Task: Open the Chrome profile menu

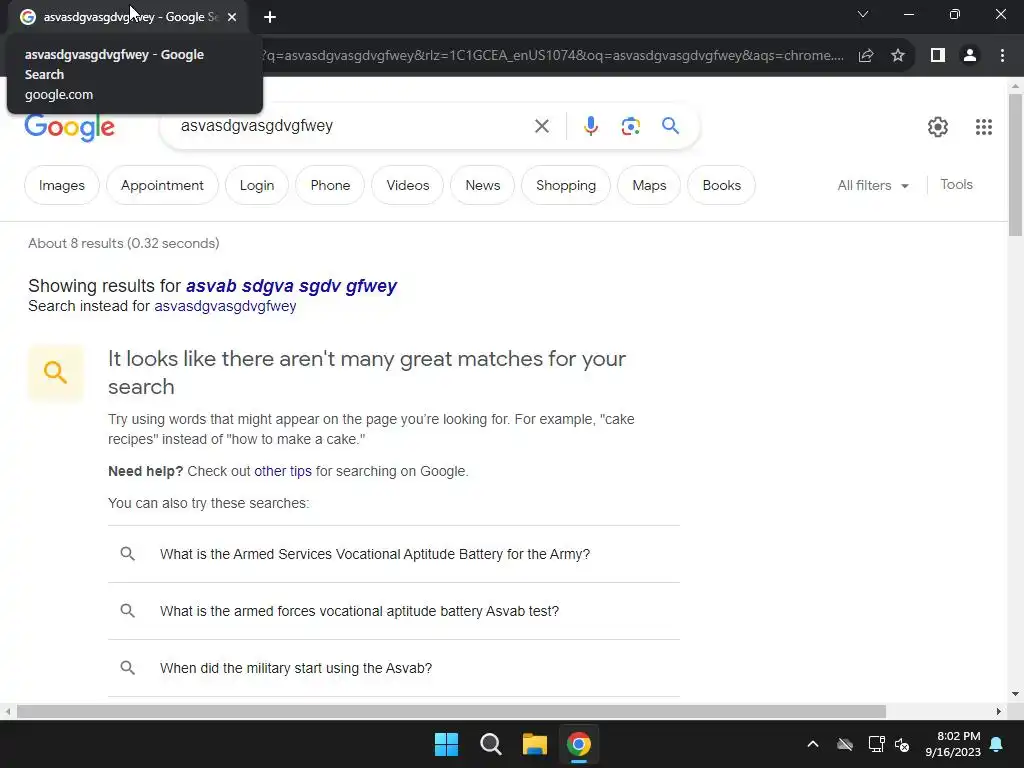Action: coord(970,56)
